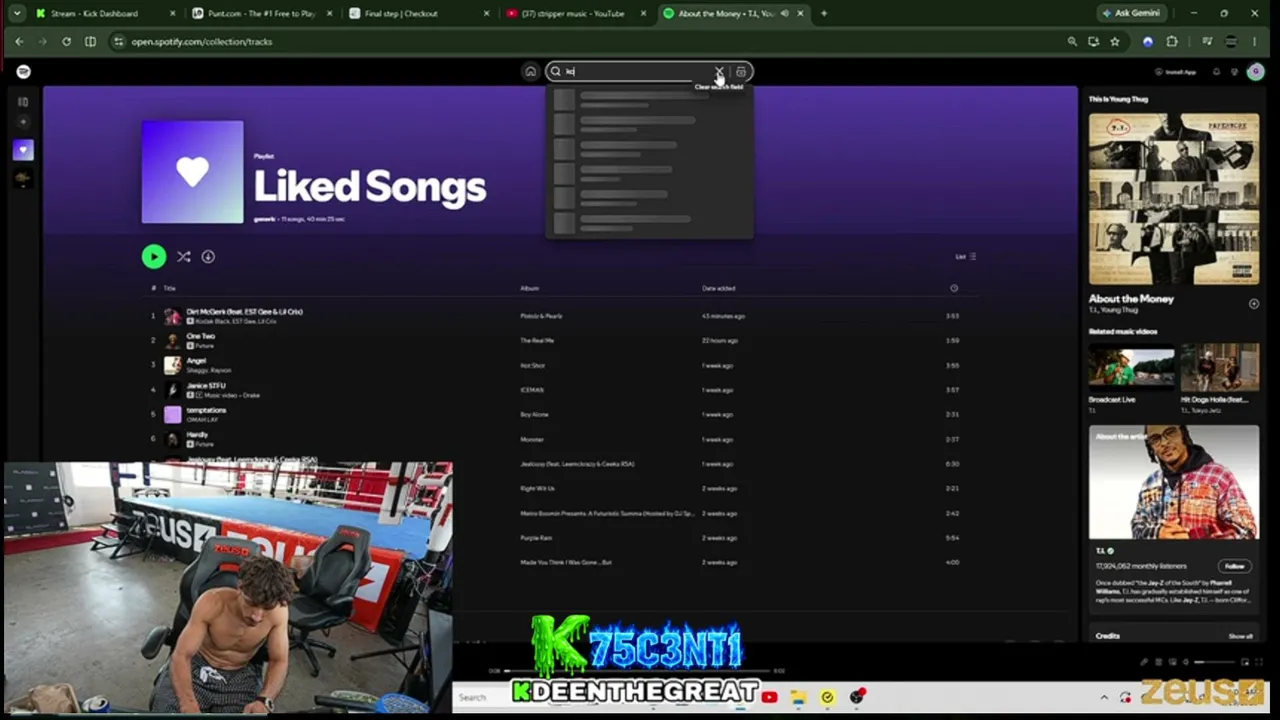
Task: Open the Pistolz & Pearlz album link
Action: click(541, 316)
